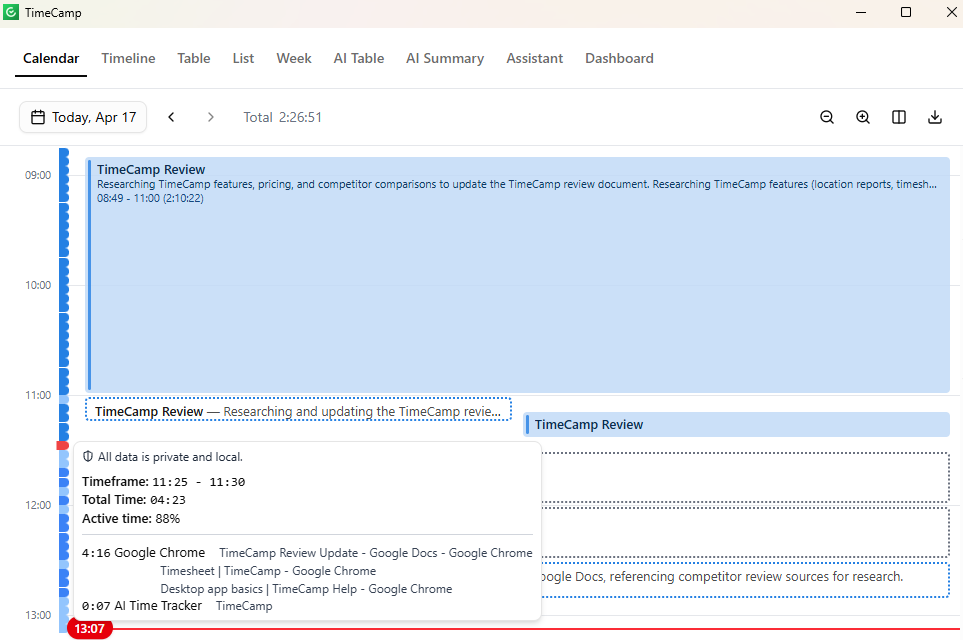Click the download export icon

[935, 117]
